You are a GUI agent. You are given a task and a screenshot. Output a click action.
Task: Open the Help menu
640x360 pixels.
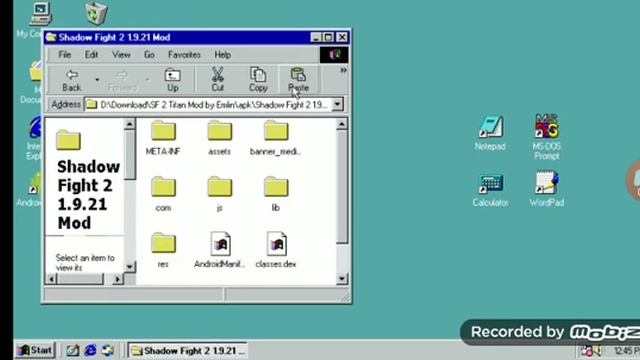tap(222, 55)
